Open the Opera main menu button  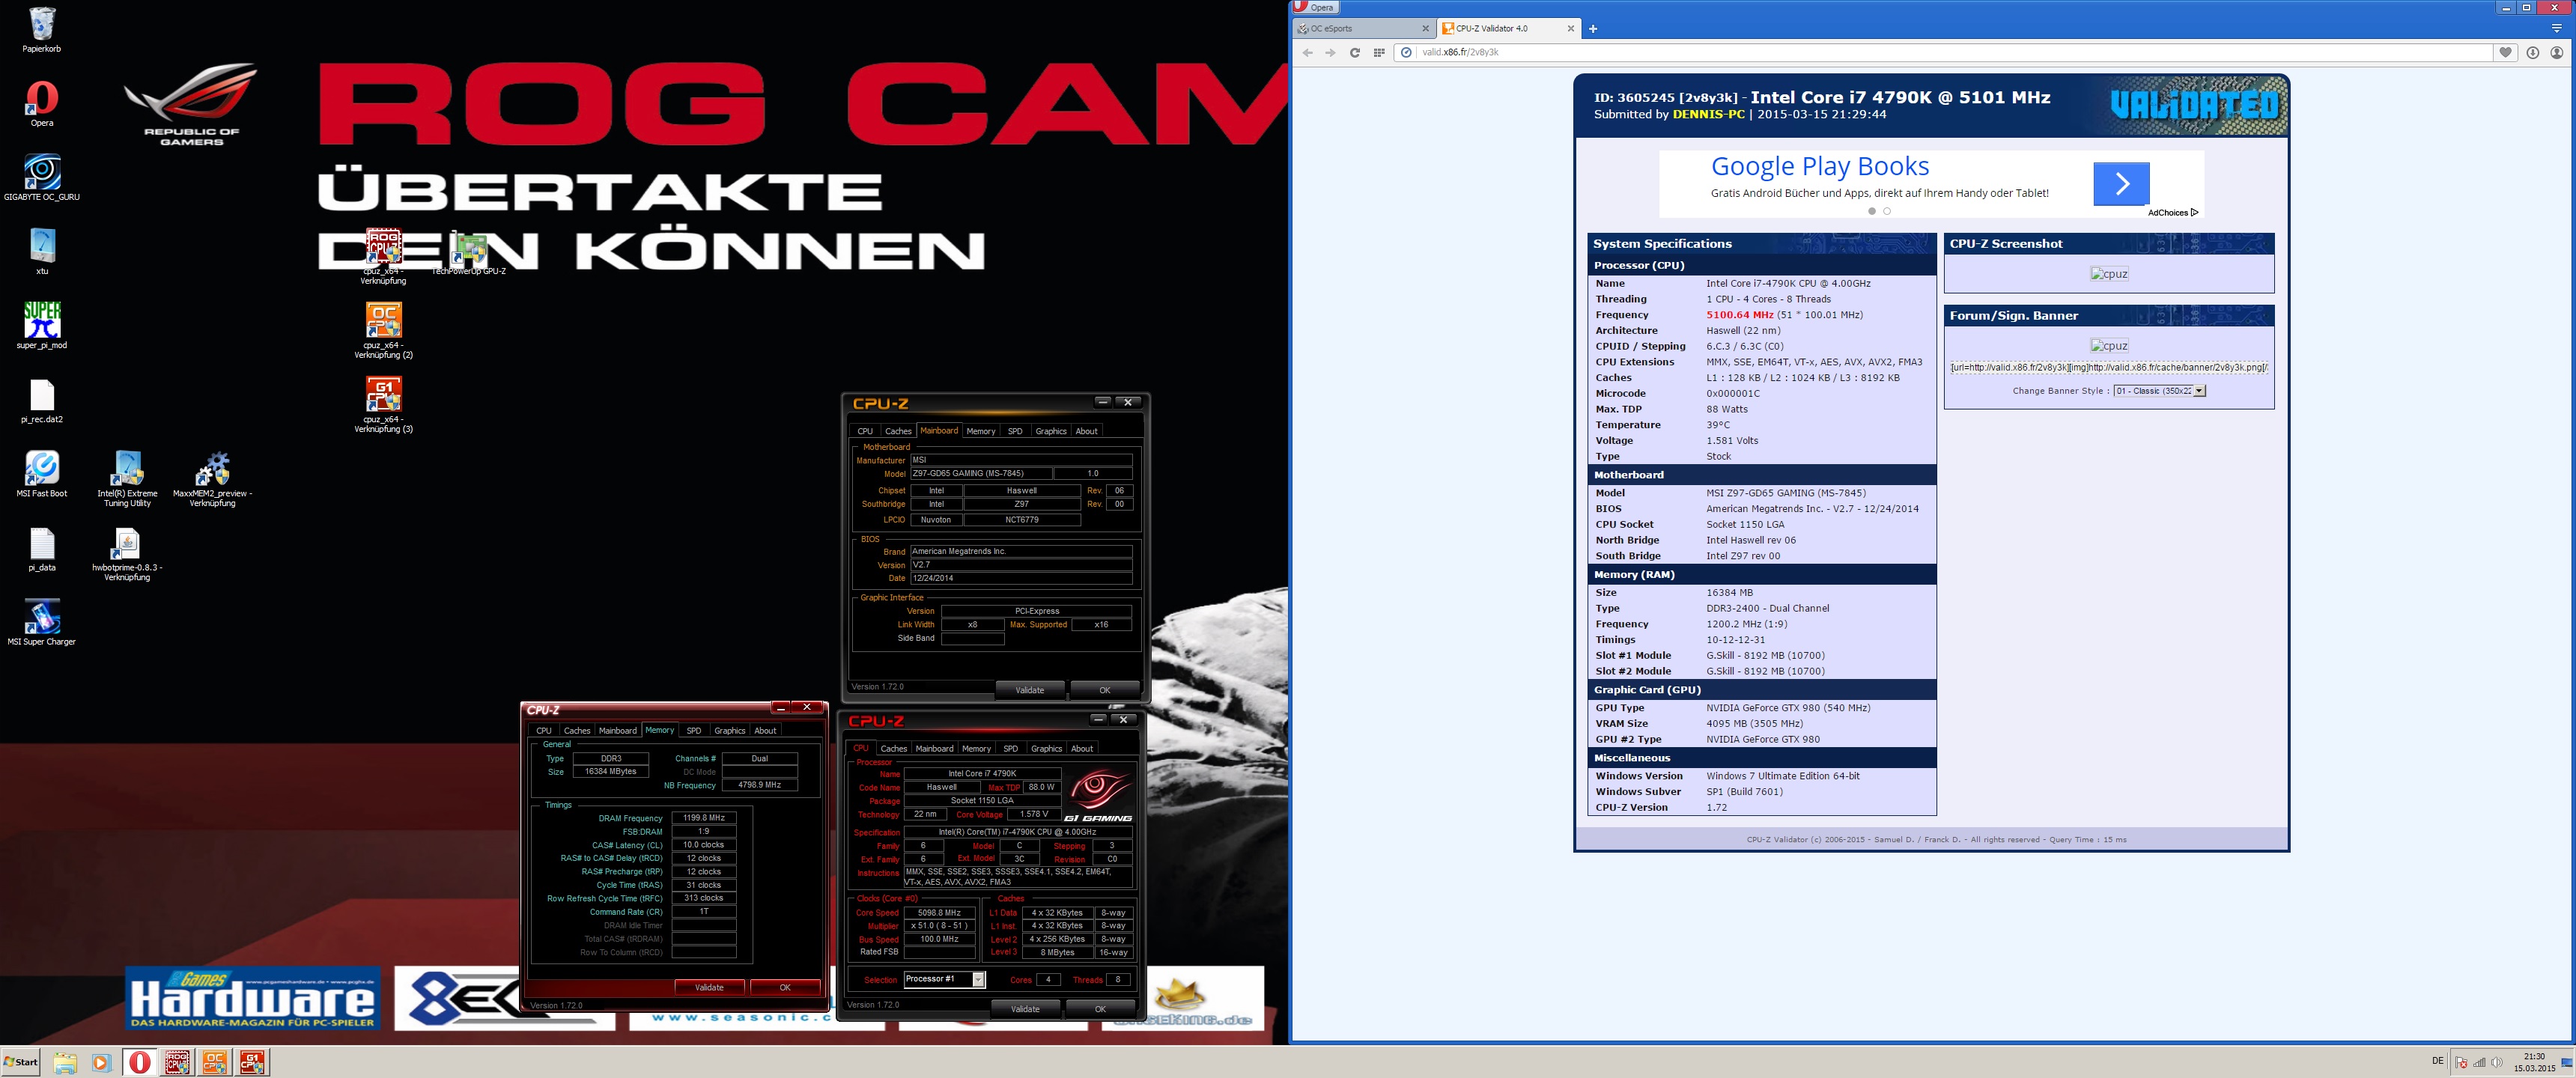pyautogui.click(x=1314, y=7)
